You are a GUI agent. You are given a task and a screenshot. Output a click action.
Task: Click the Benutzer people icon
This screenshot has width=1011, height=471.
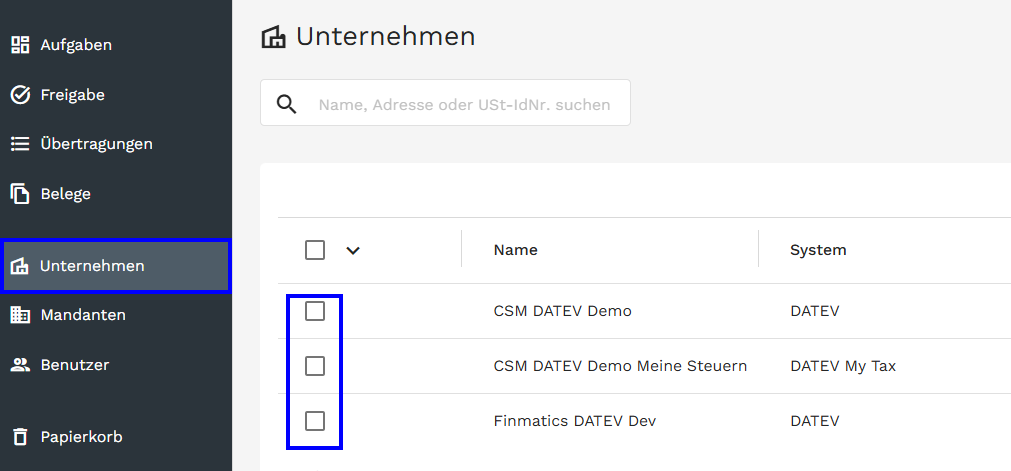(20, 365)
